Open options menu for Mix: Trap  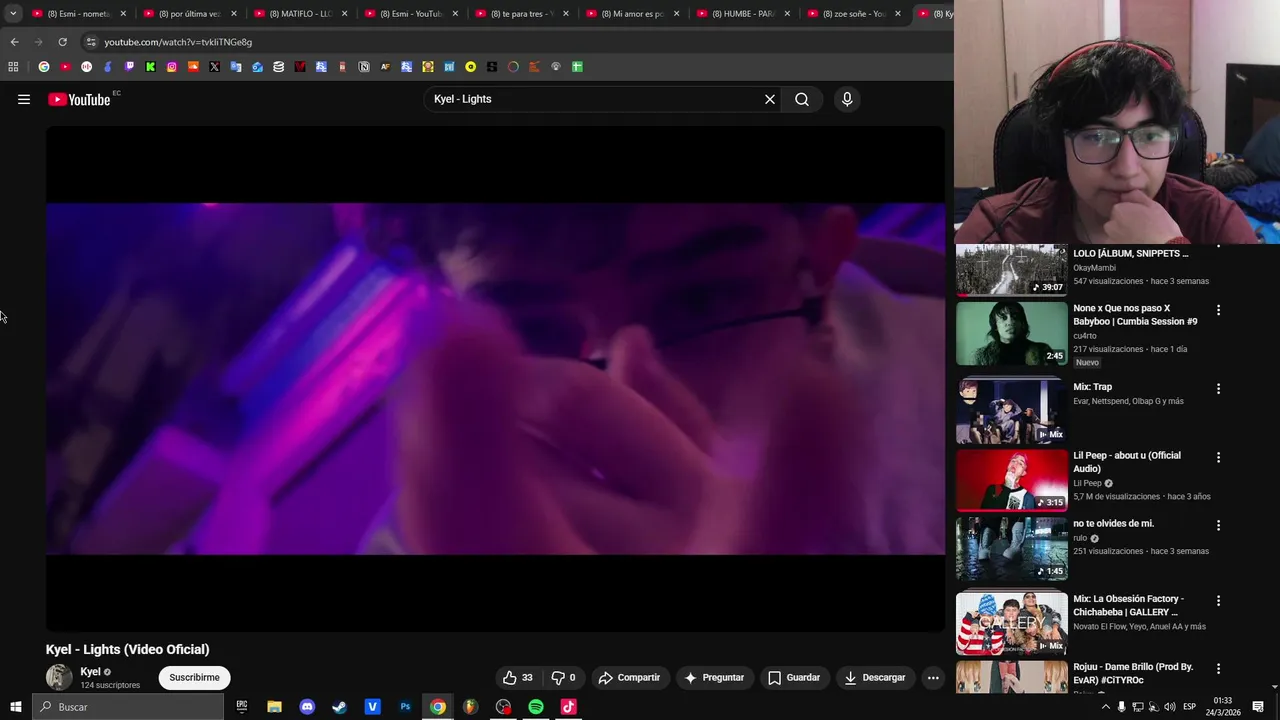pos(1218,388)
